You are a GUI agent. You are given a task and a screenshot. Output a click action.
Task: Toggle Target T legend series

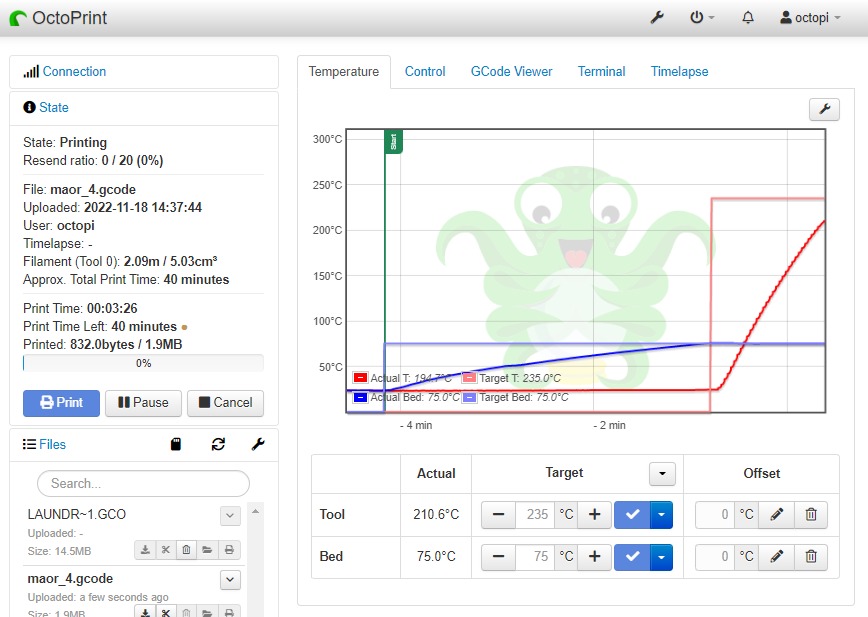[x=469, y=378]
